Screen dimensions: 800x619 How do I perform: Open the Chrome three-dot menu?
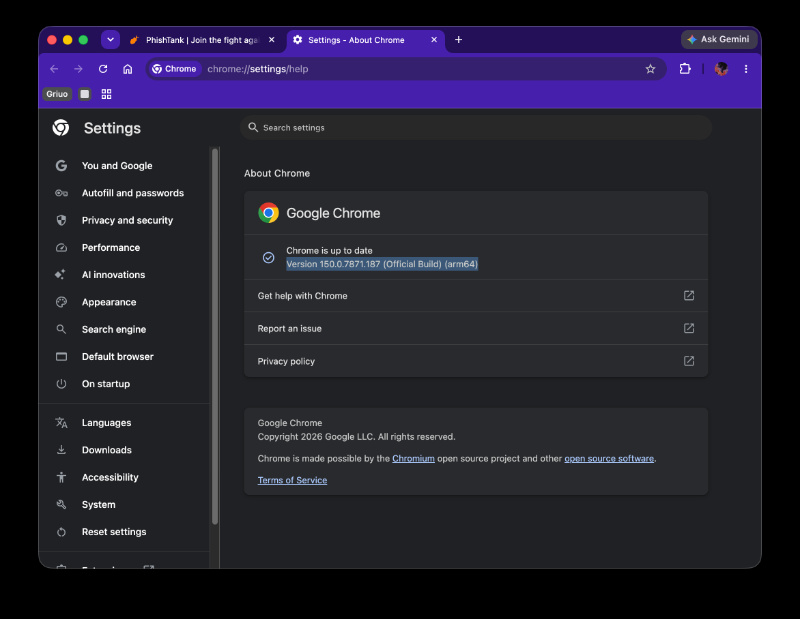click(746, 69)
